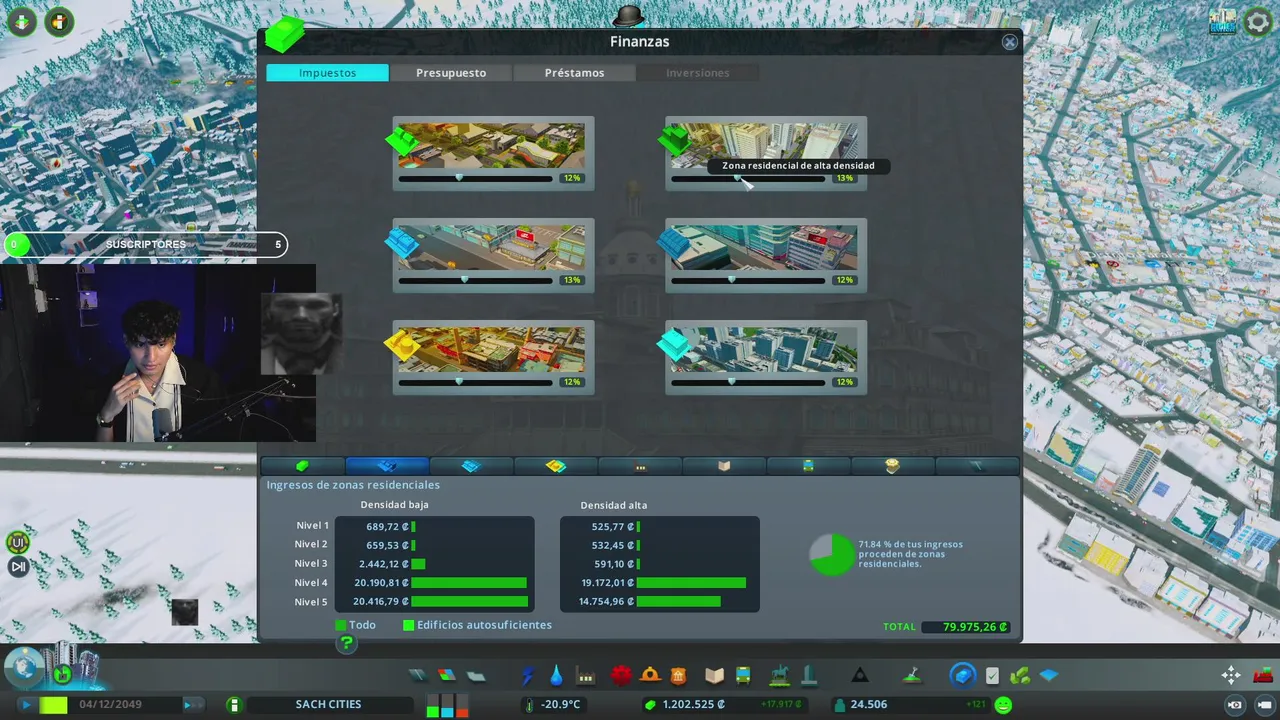
Task: Open the Electricity lightning bolt menu
Action: [528, 676]
